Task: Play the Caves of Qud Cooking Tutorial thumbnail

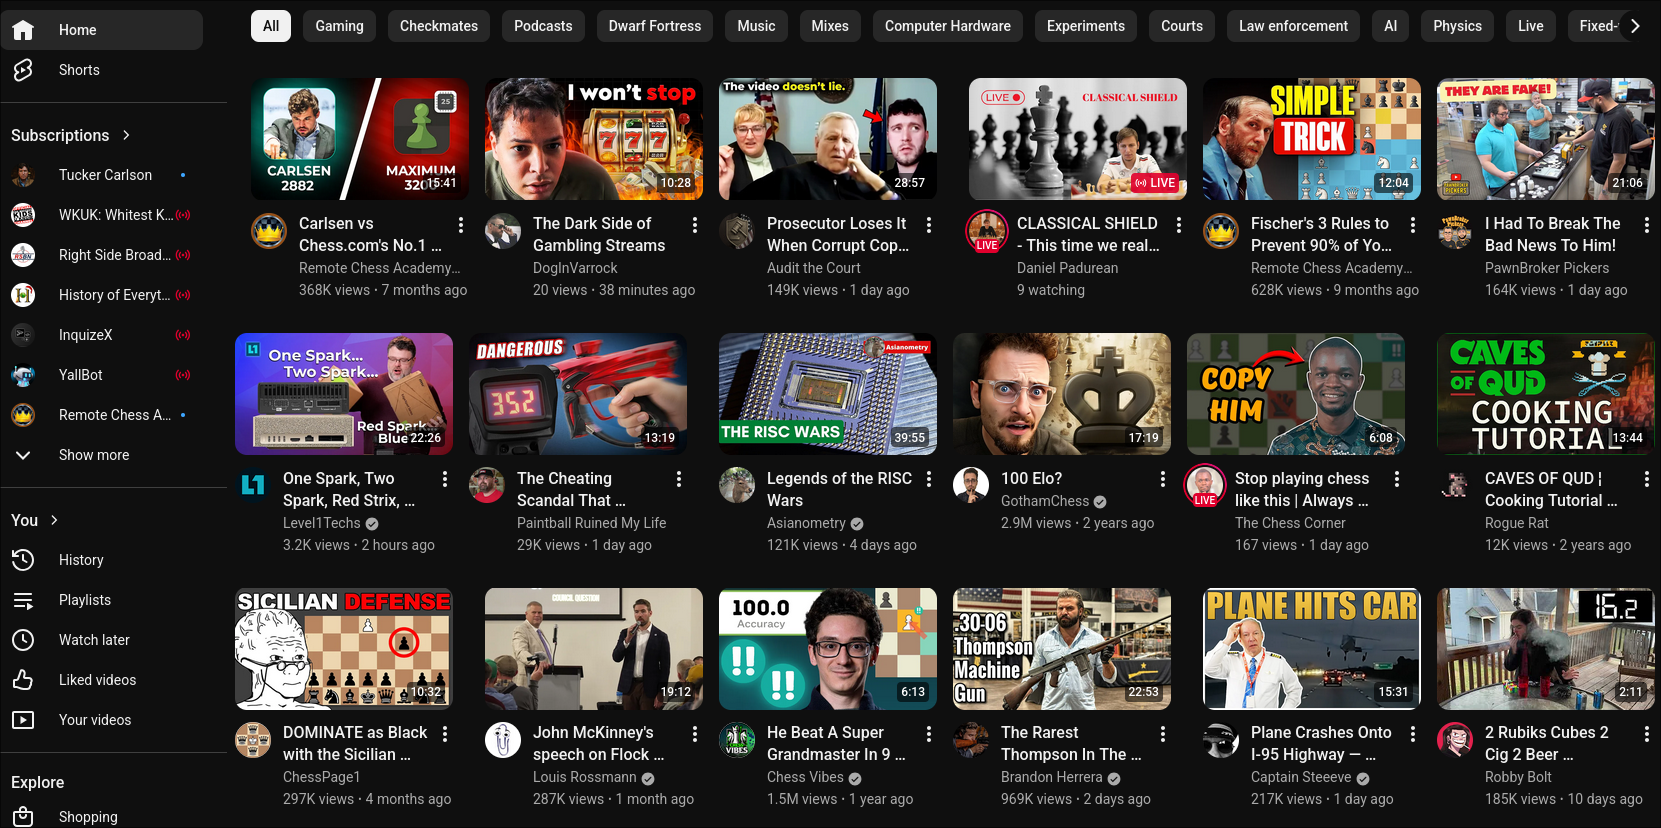Action: [1546, 394]
